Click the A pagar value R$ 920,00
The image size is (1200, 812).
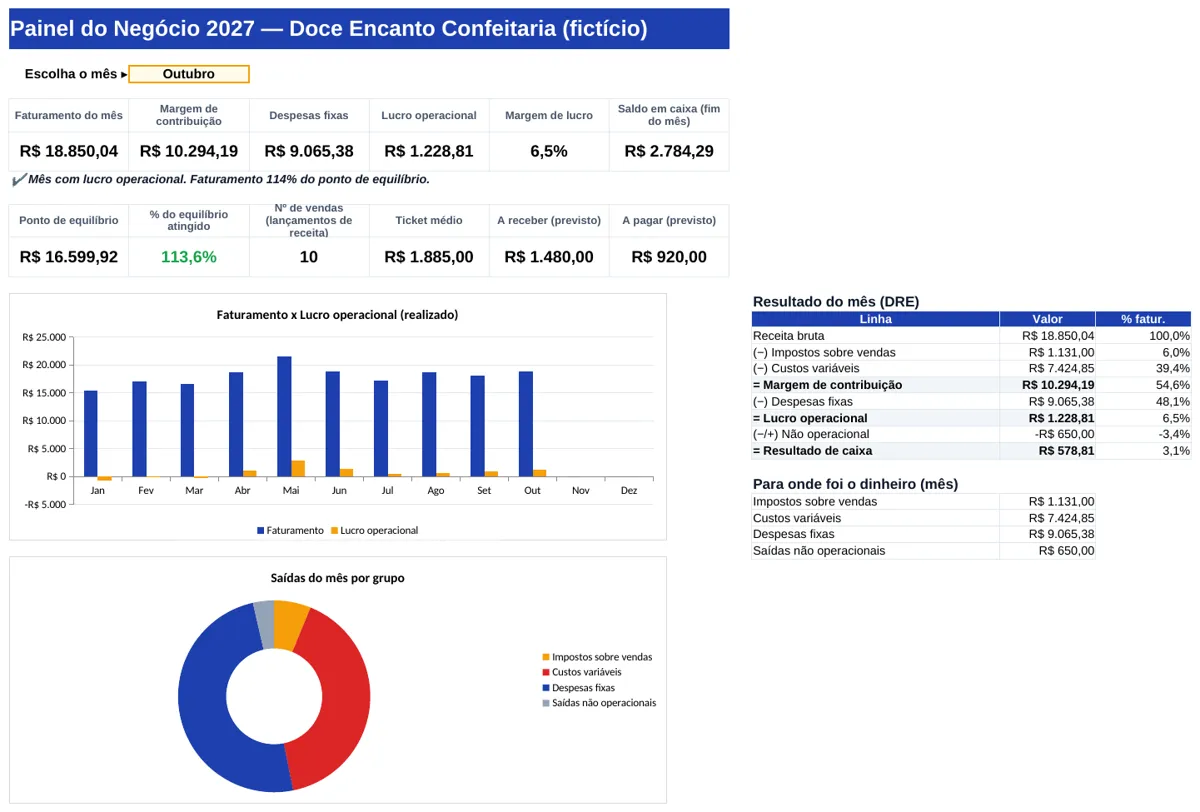click(669, 257)
